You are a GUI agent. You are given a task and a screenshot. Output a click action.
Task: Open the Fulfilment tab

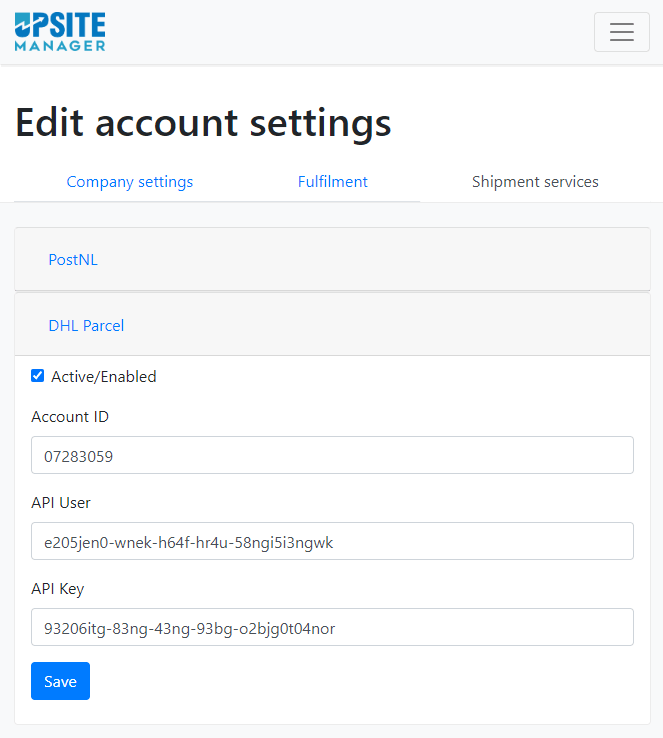(333, 182)
